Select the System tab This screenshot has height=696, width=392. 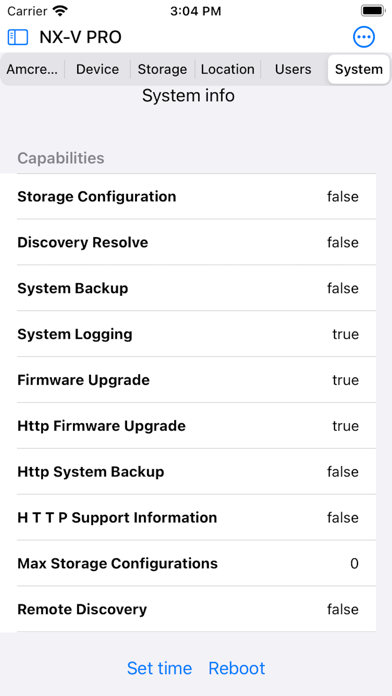[359, 69]
